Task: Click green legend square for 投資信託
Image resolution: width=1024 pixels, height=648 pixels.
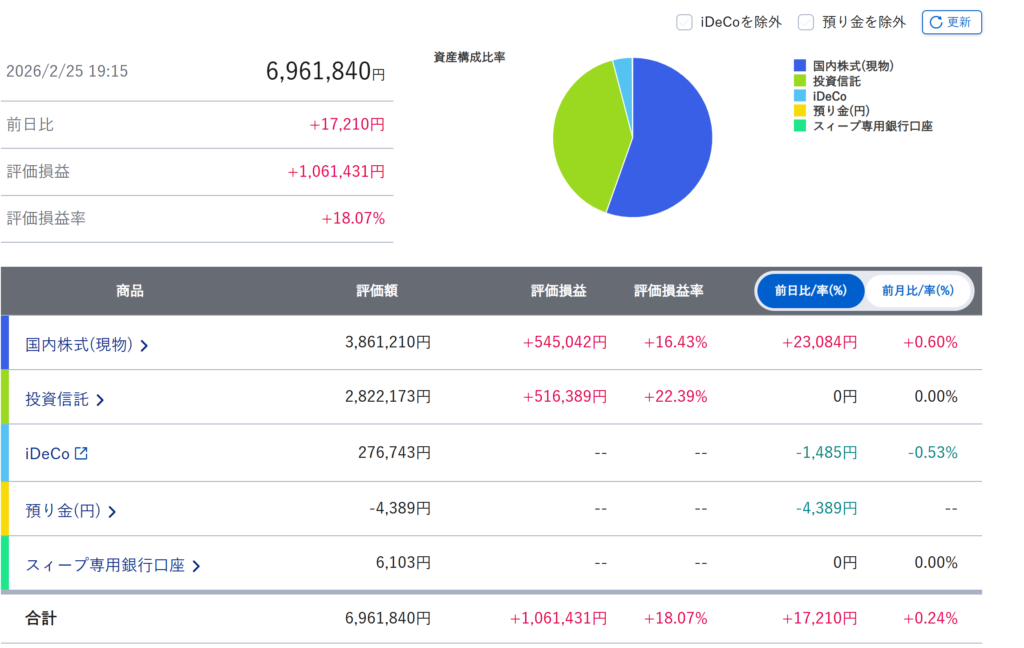Action: coord(800,81)
